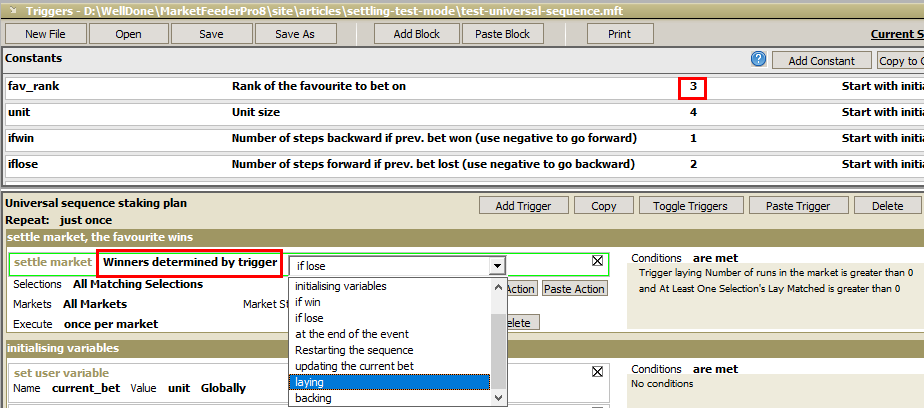Click the Add Constant button
The width and height of the screenshot is (924, 408).
821,61
